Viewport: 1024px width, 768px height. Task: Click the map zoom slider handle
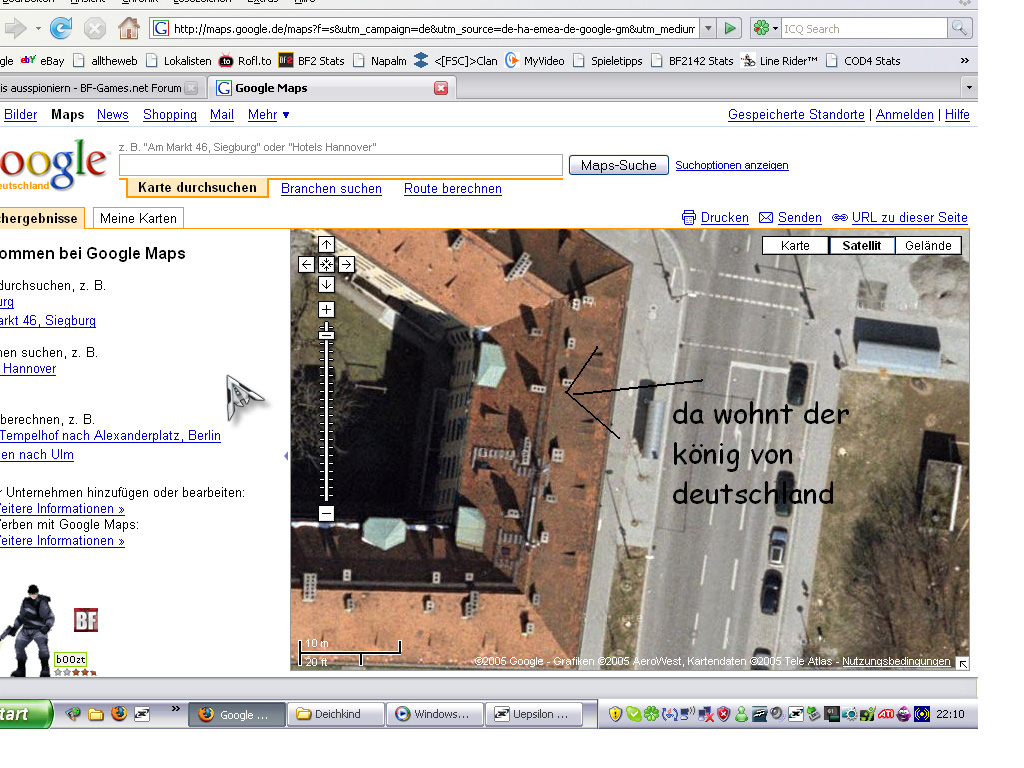point(326,335)
